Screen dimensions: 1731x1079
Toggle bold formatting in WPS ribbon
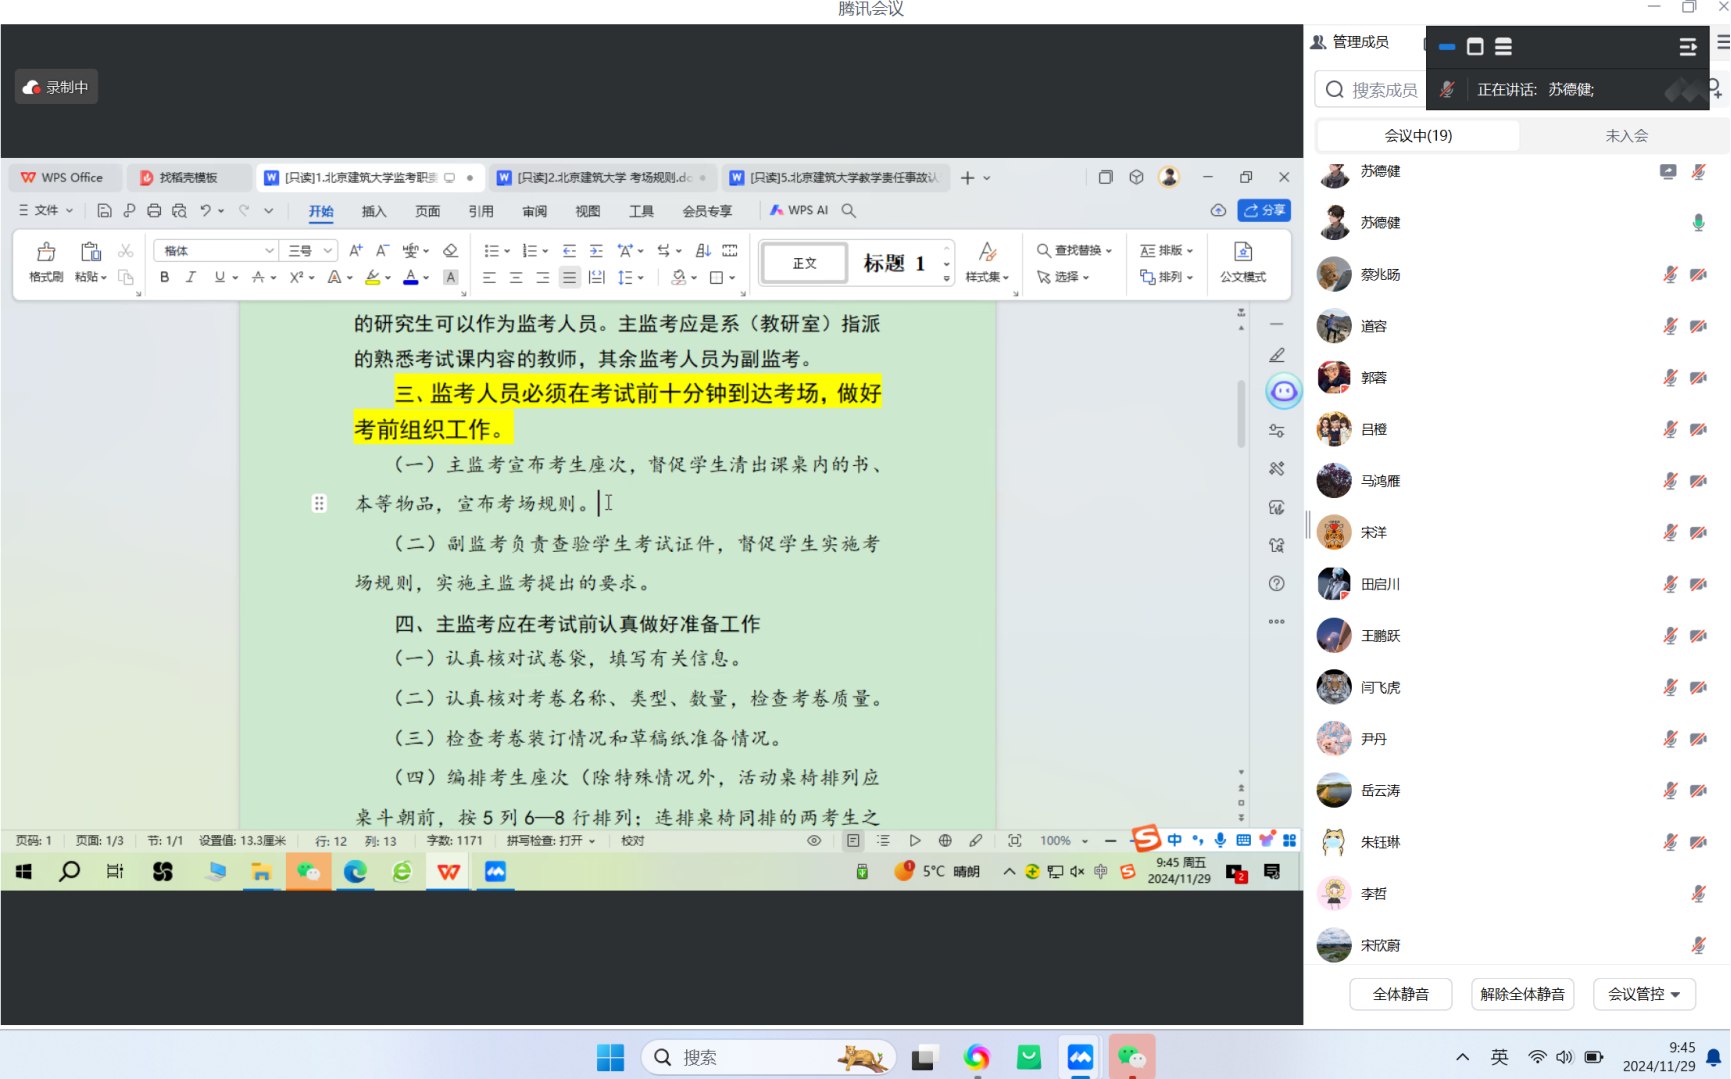tap(164, 277)
